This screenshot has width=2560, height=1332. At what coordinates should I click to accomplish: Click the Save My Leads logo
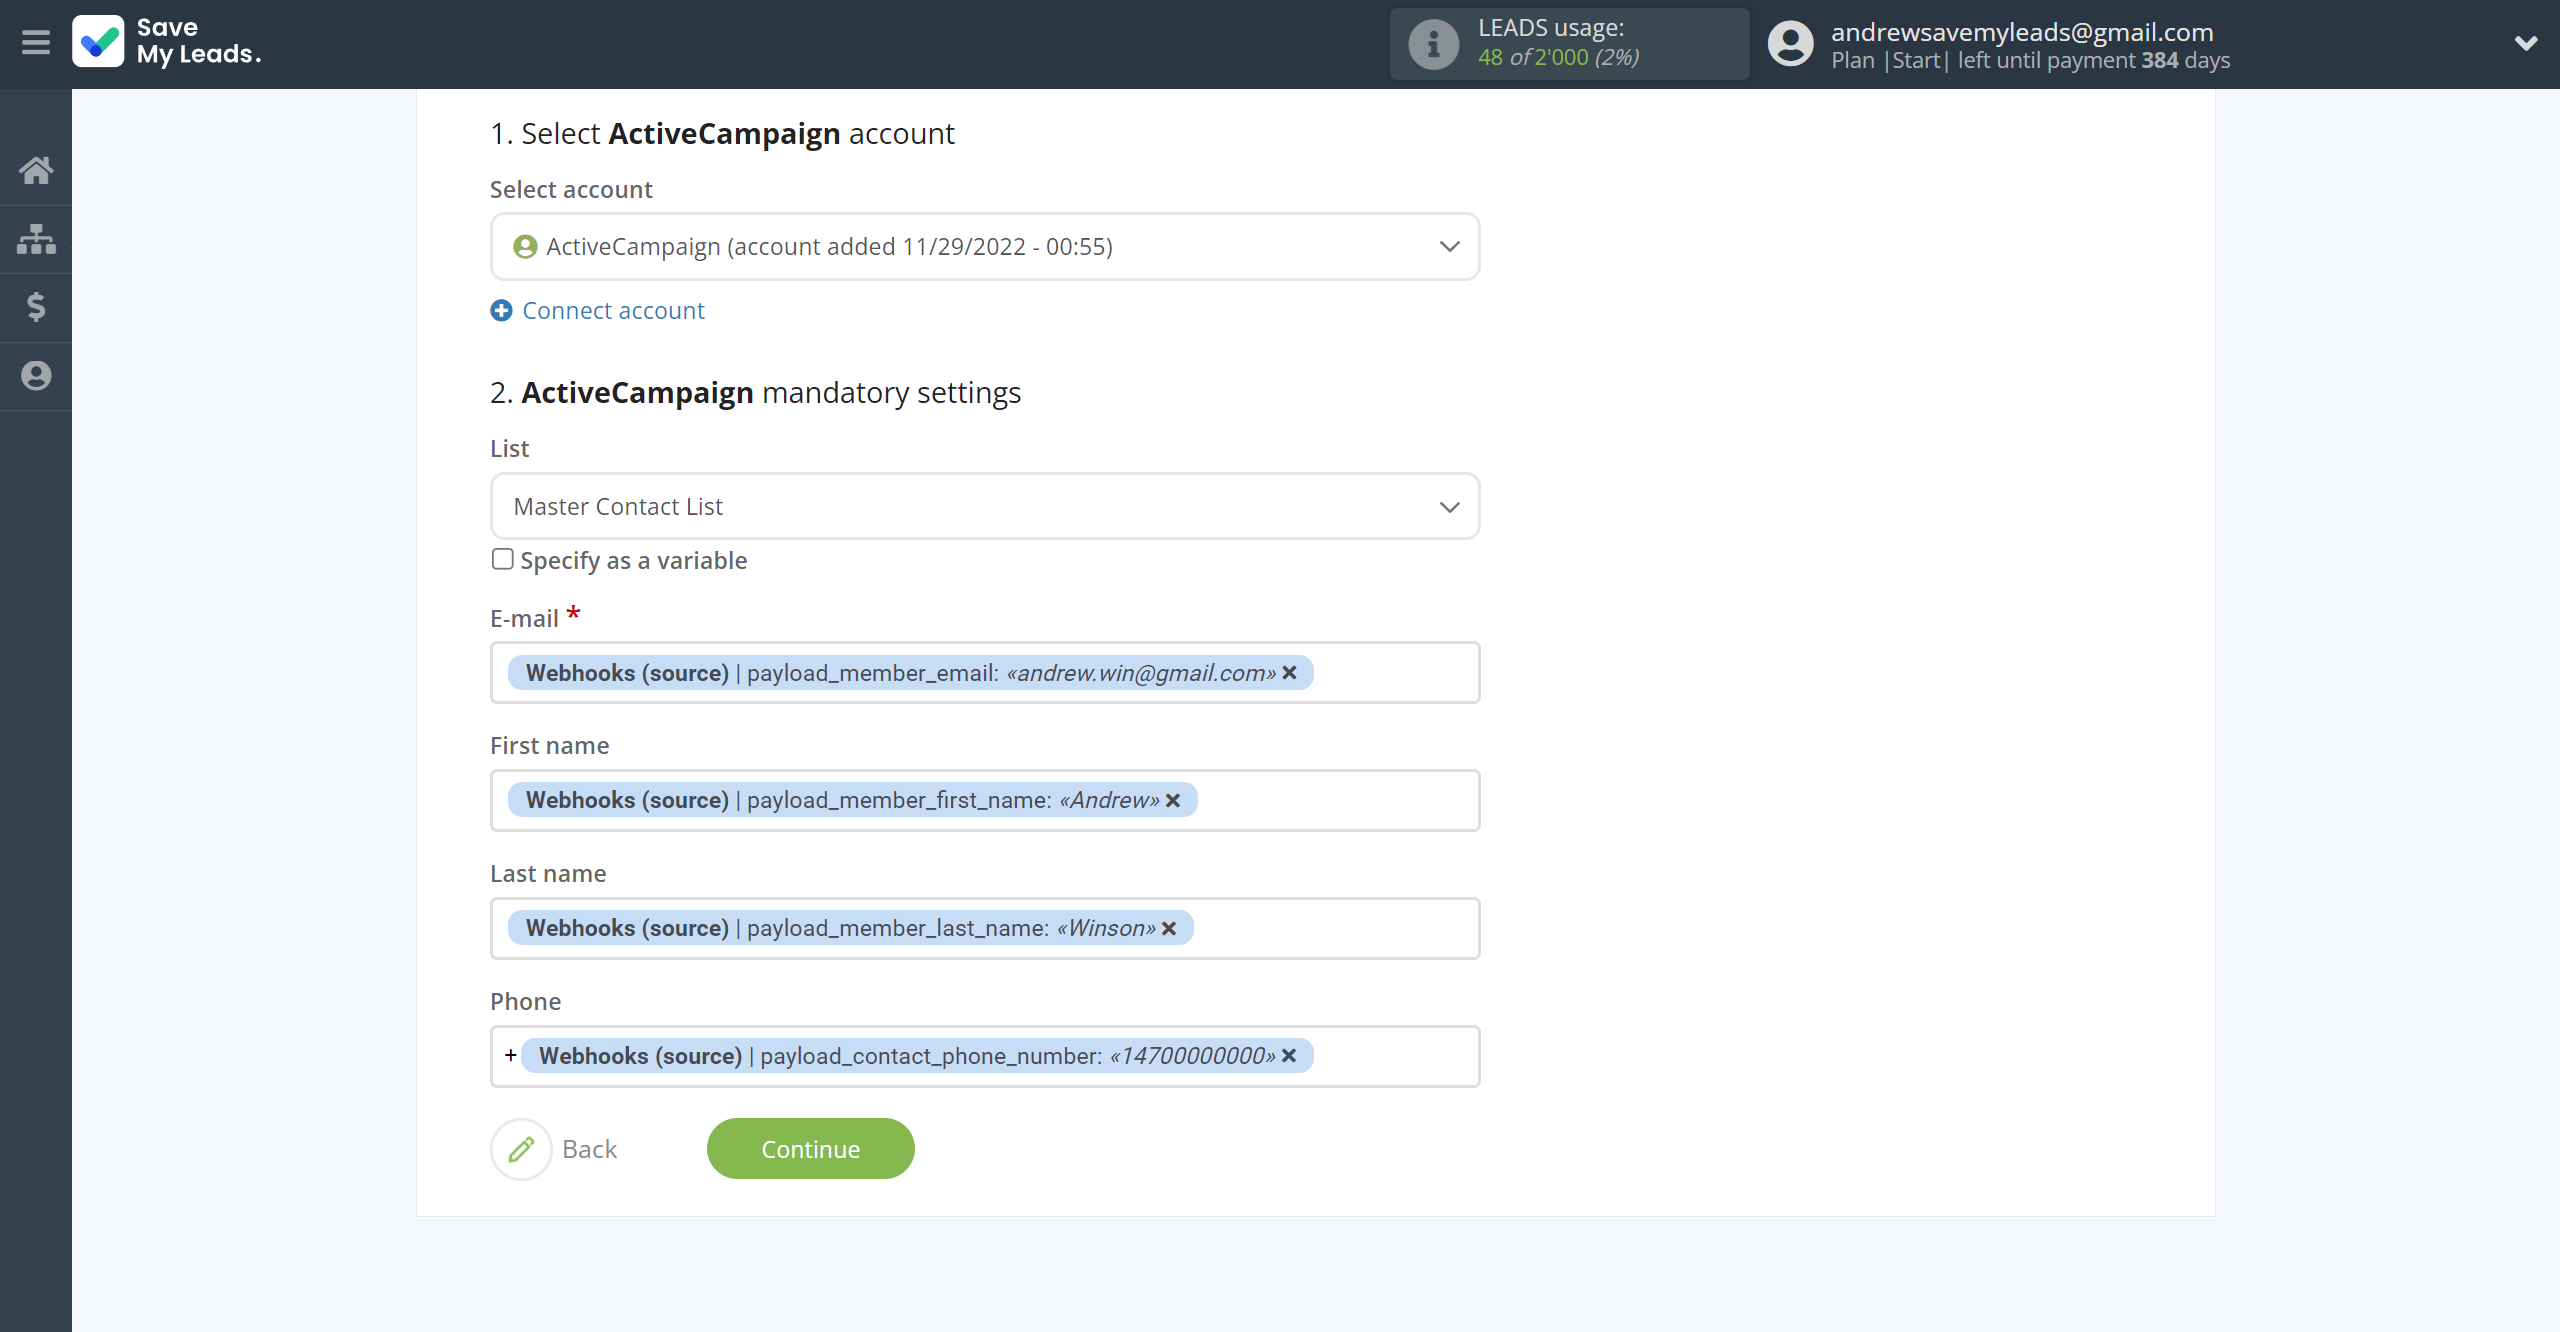(167, 42)
